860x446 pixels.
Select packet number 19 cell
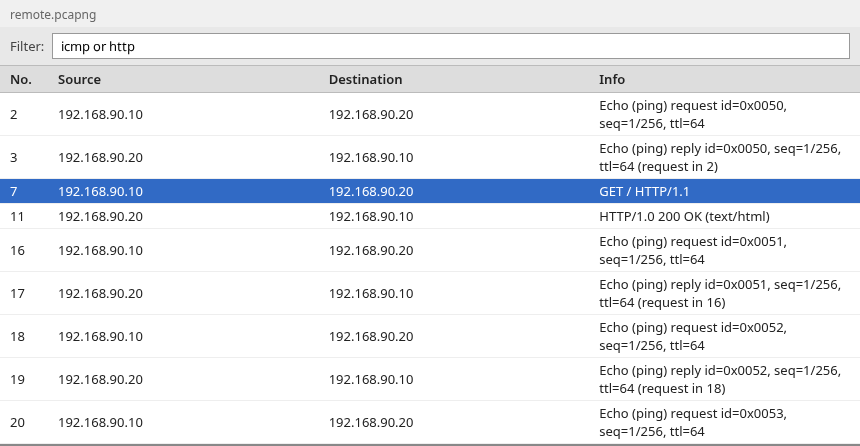click(x=18, y=379)
